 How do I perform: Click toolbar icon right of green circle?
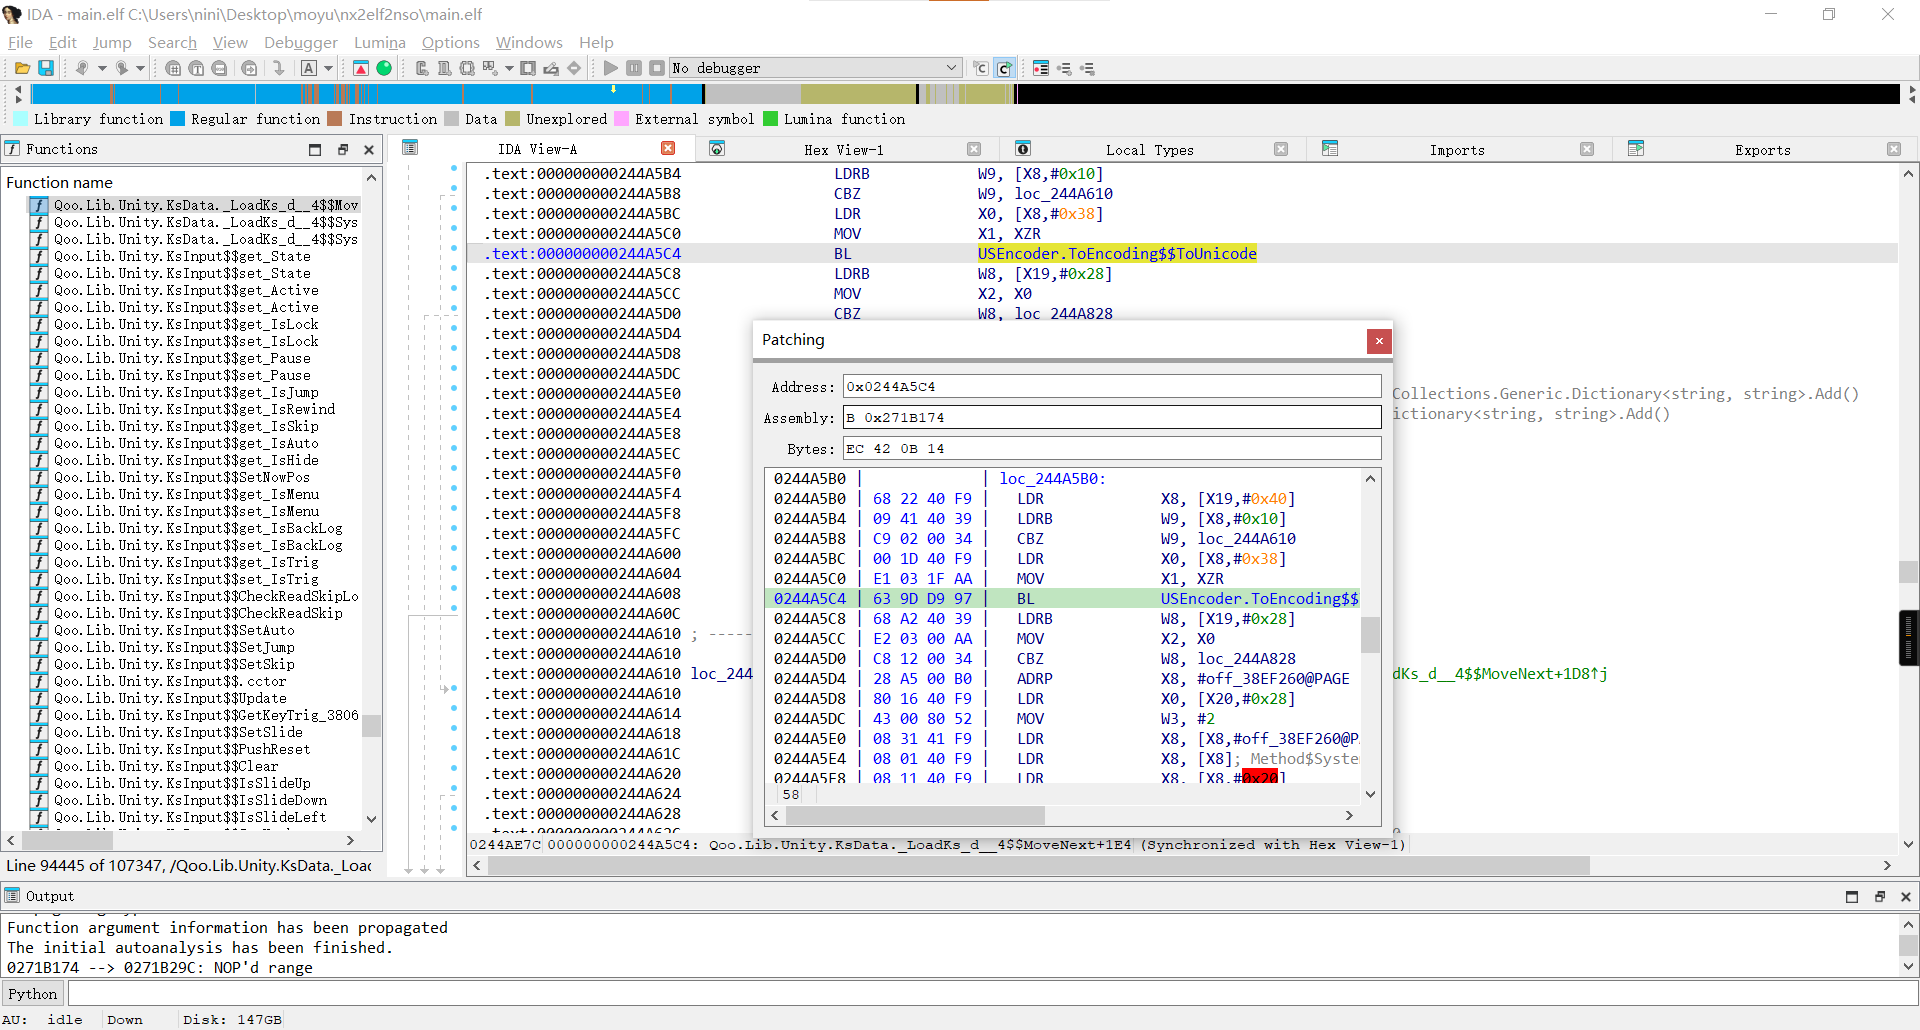click(x=421, y=68)
